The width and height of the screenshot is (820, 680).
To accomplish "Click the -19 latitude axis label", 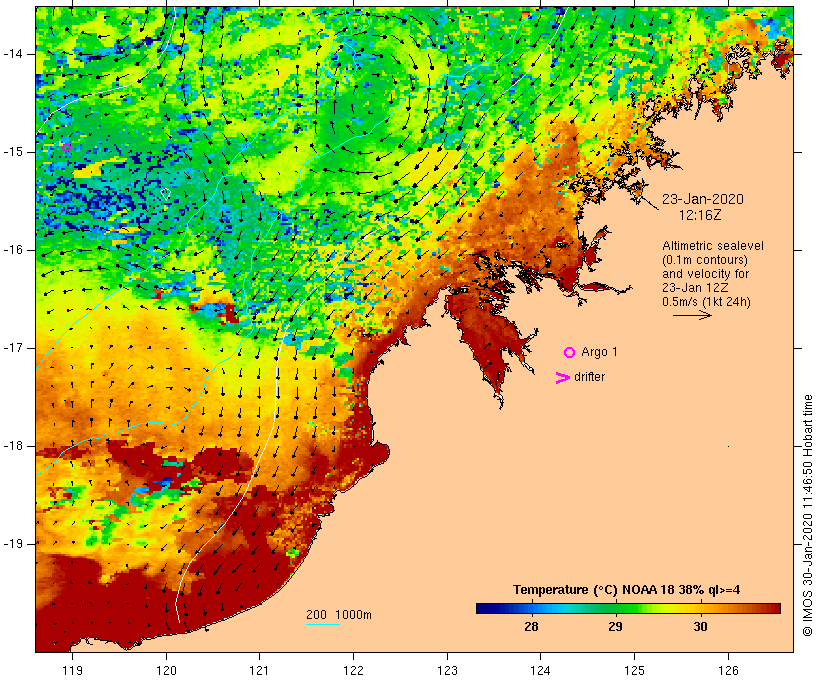I will tap(13, 544).
